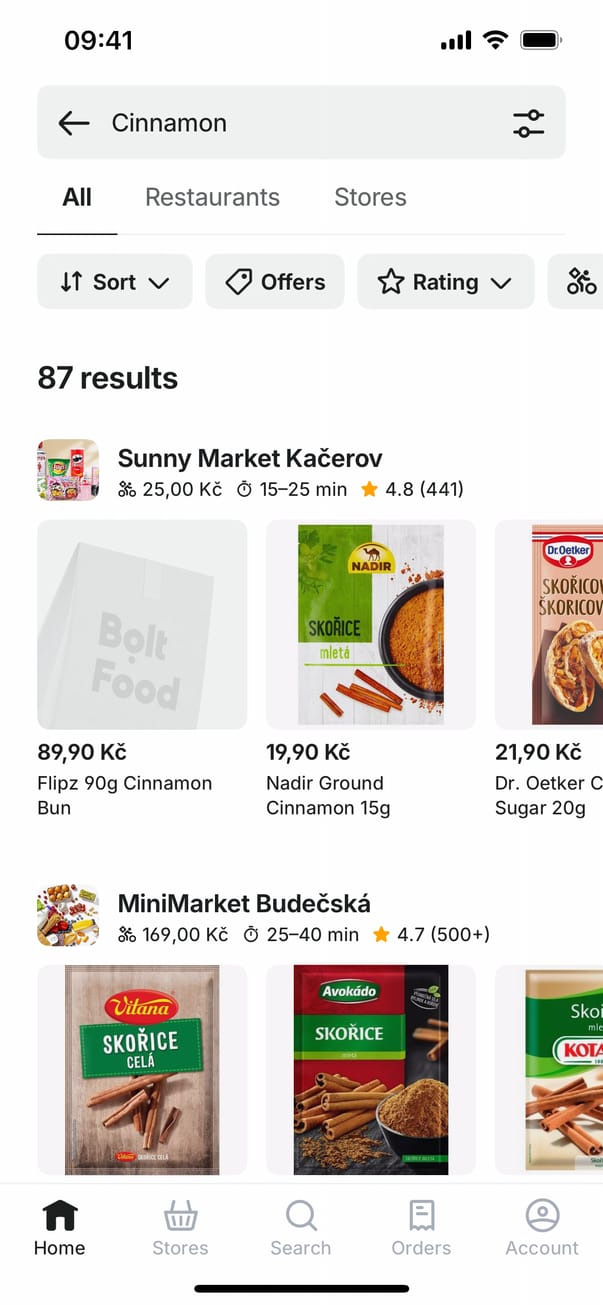Expand the Rating dropdown filter

pos(445,282)
